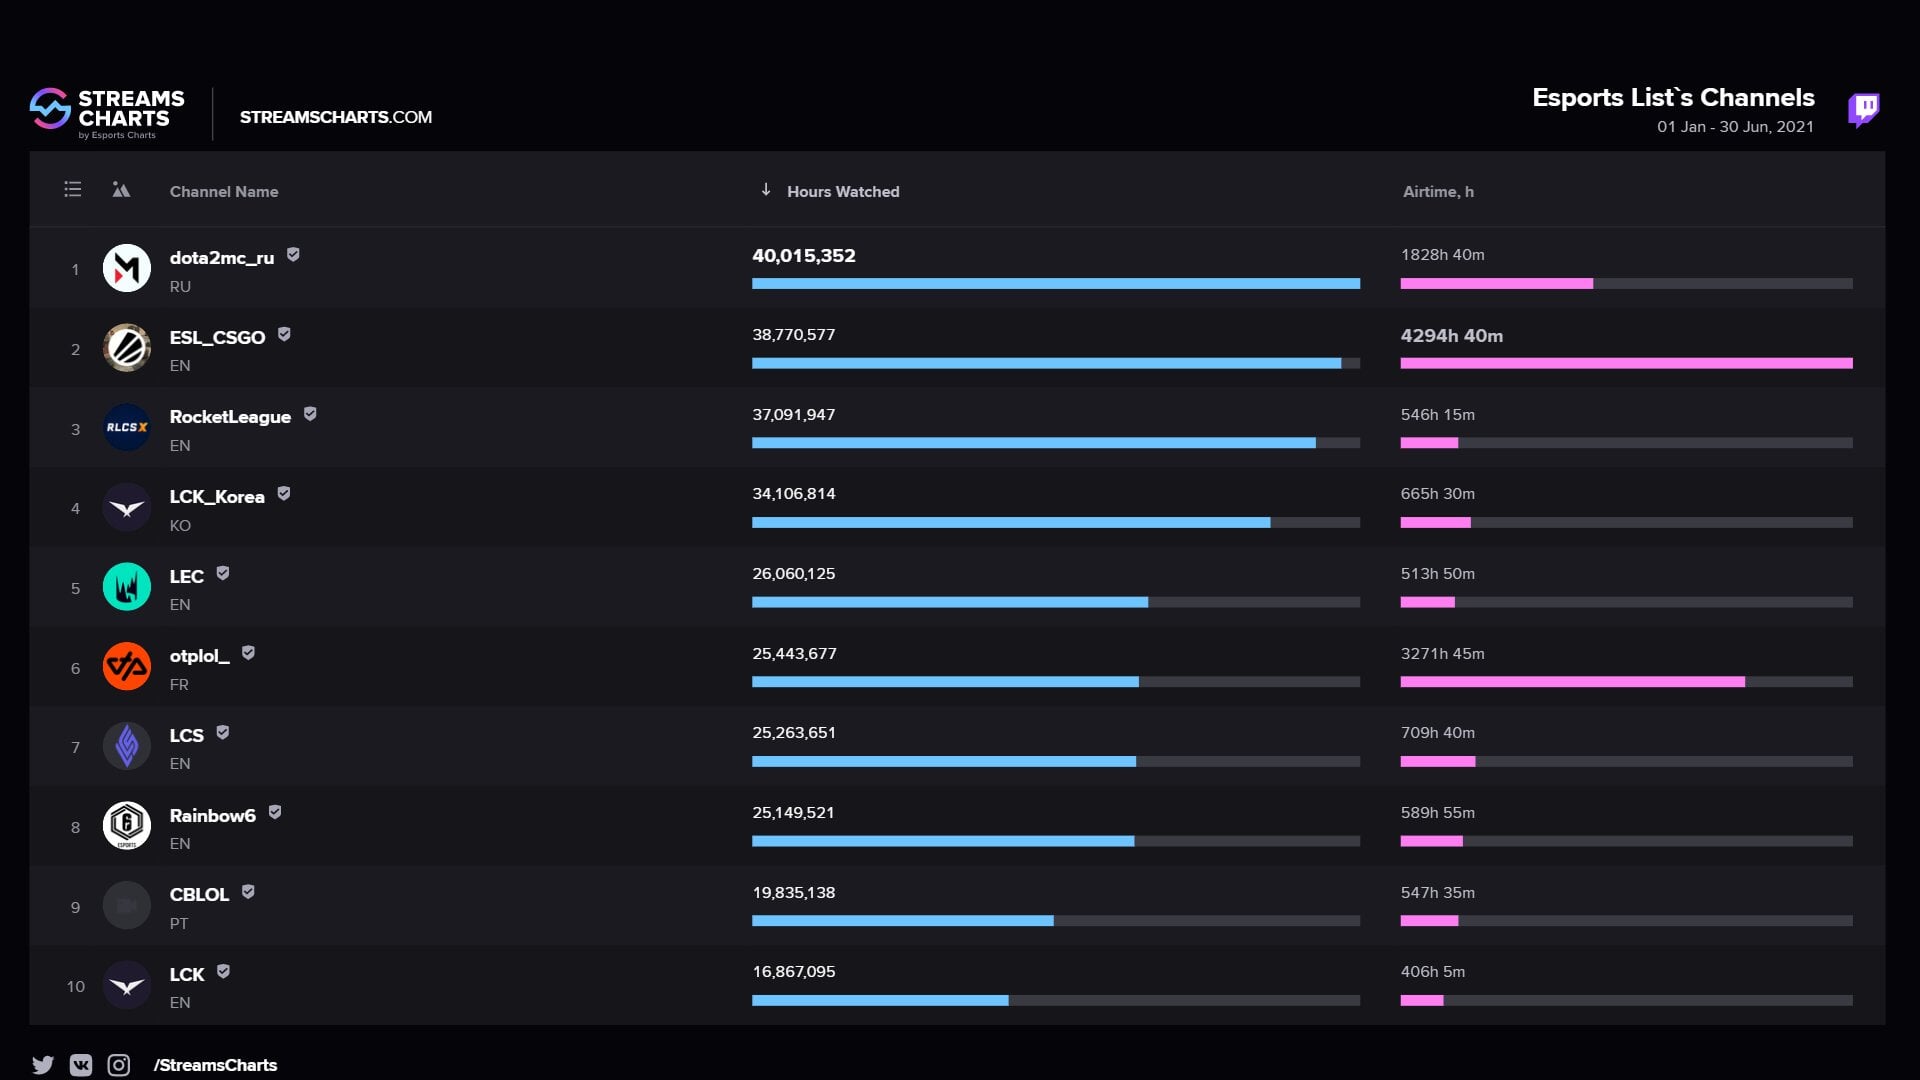
Task: Open the Twitter social icon
Action: coord(43,1065)
